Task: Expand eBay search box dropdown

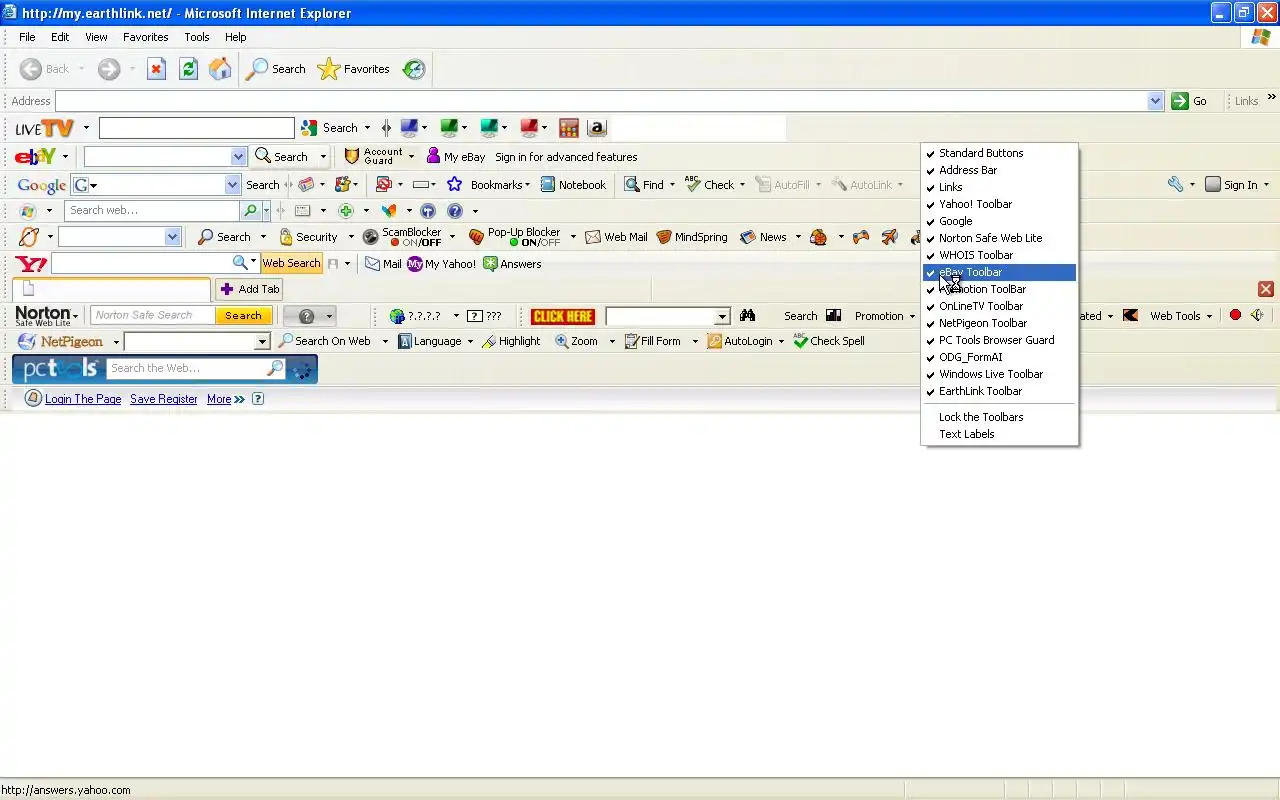Action: pyautogui.click(x=238, y=157)
